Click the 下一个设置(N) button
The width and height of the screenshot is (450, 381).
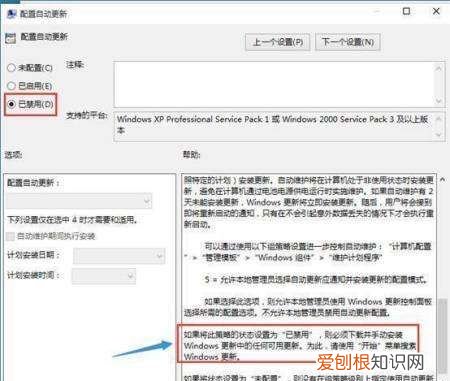tap(348, 42)
